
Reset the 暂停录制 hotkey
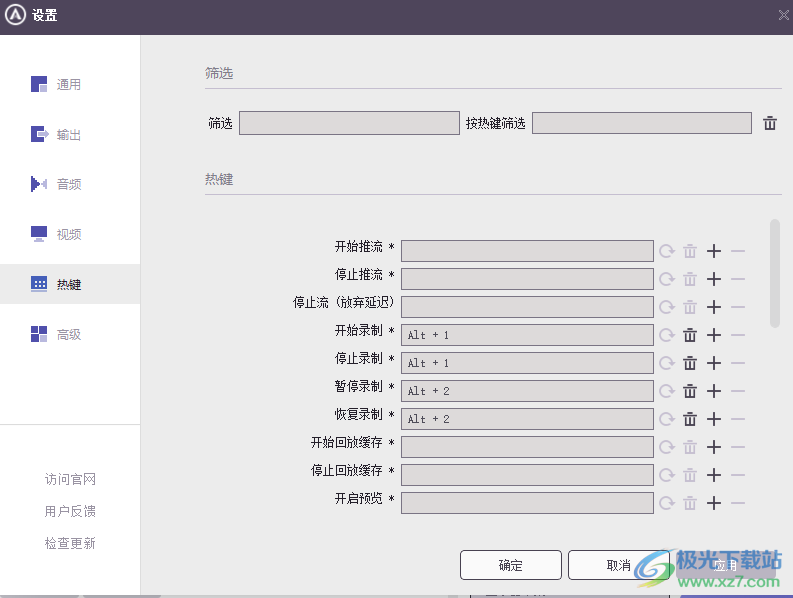pos(667,391)
